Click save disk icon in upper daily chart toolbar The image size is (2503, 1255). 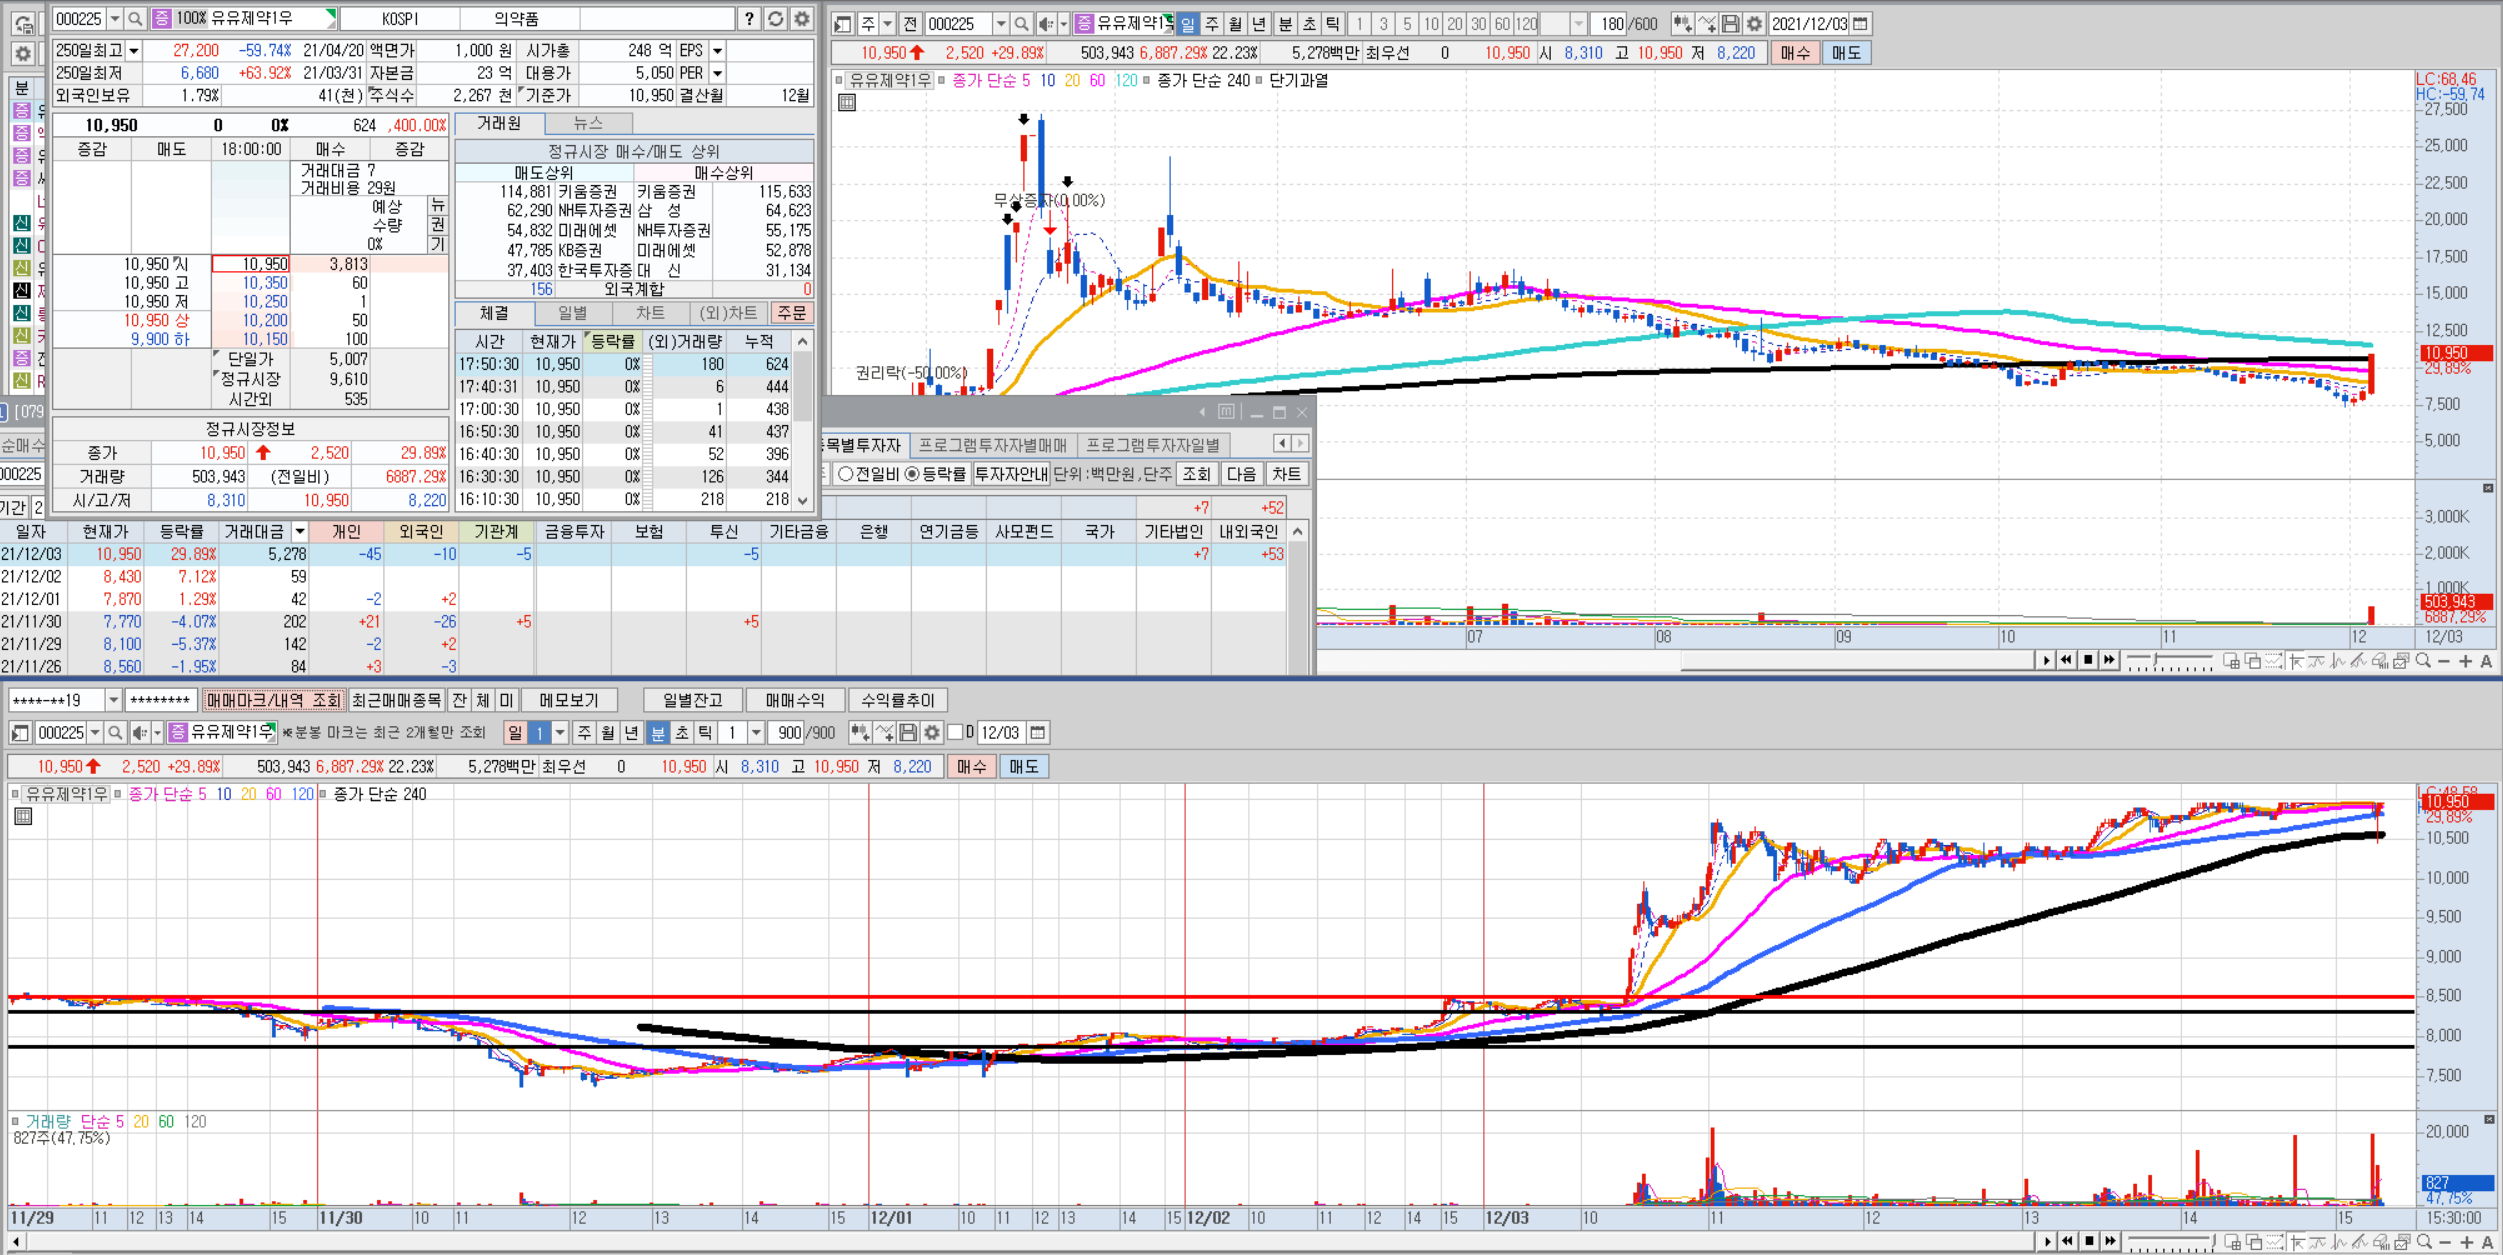(1730, 23)
